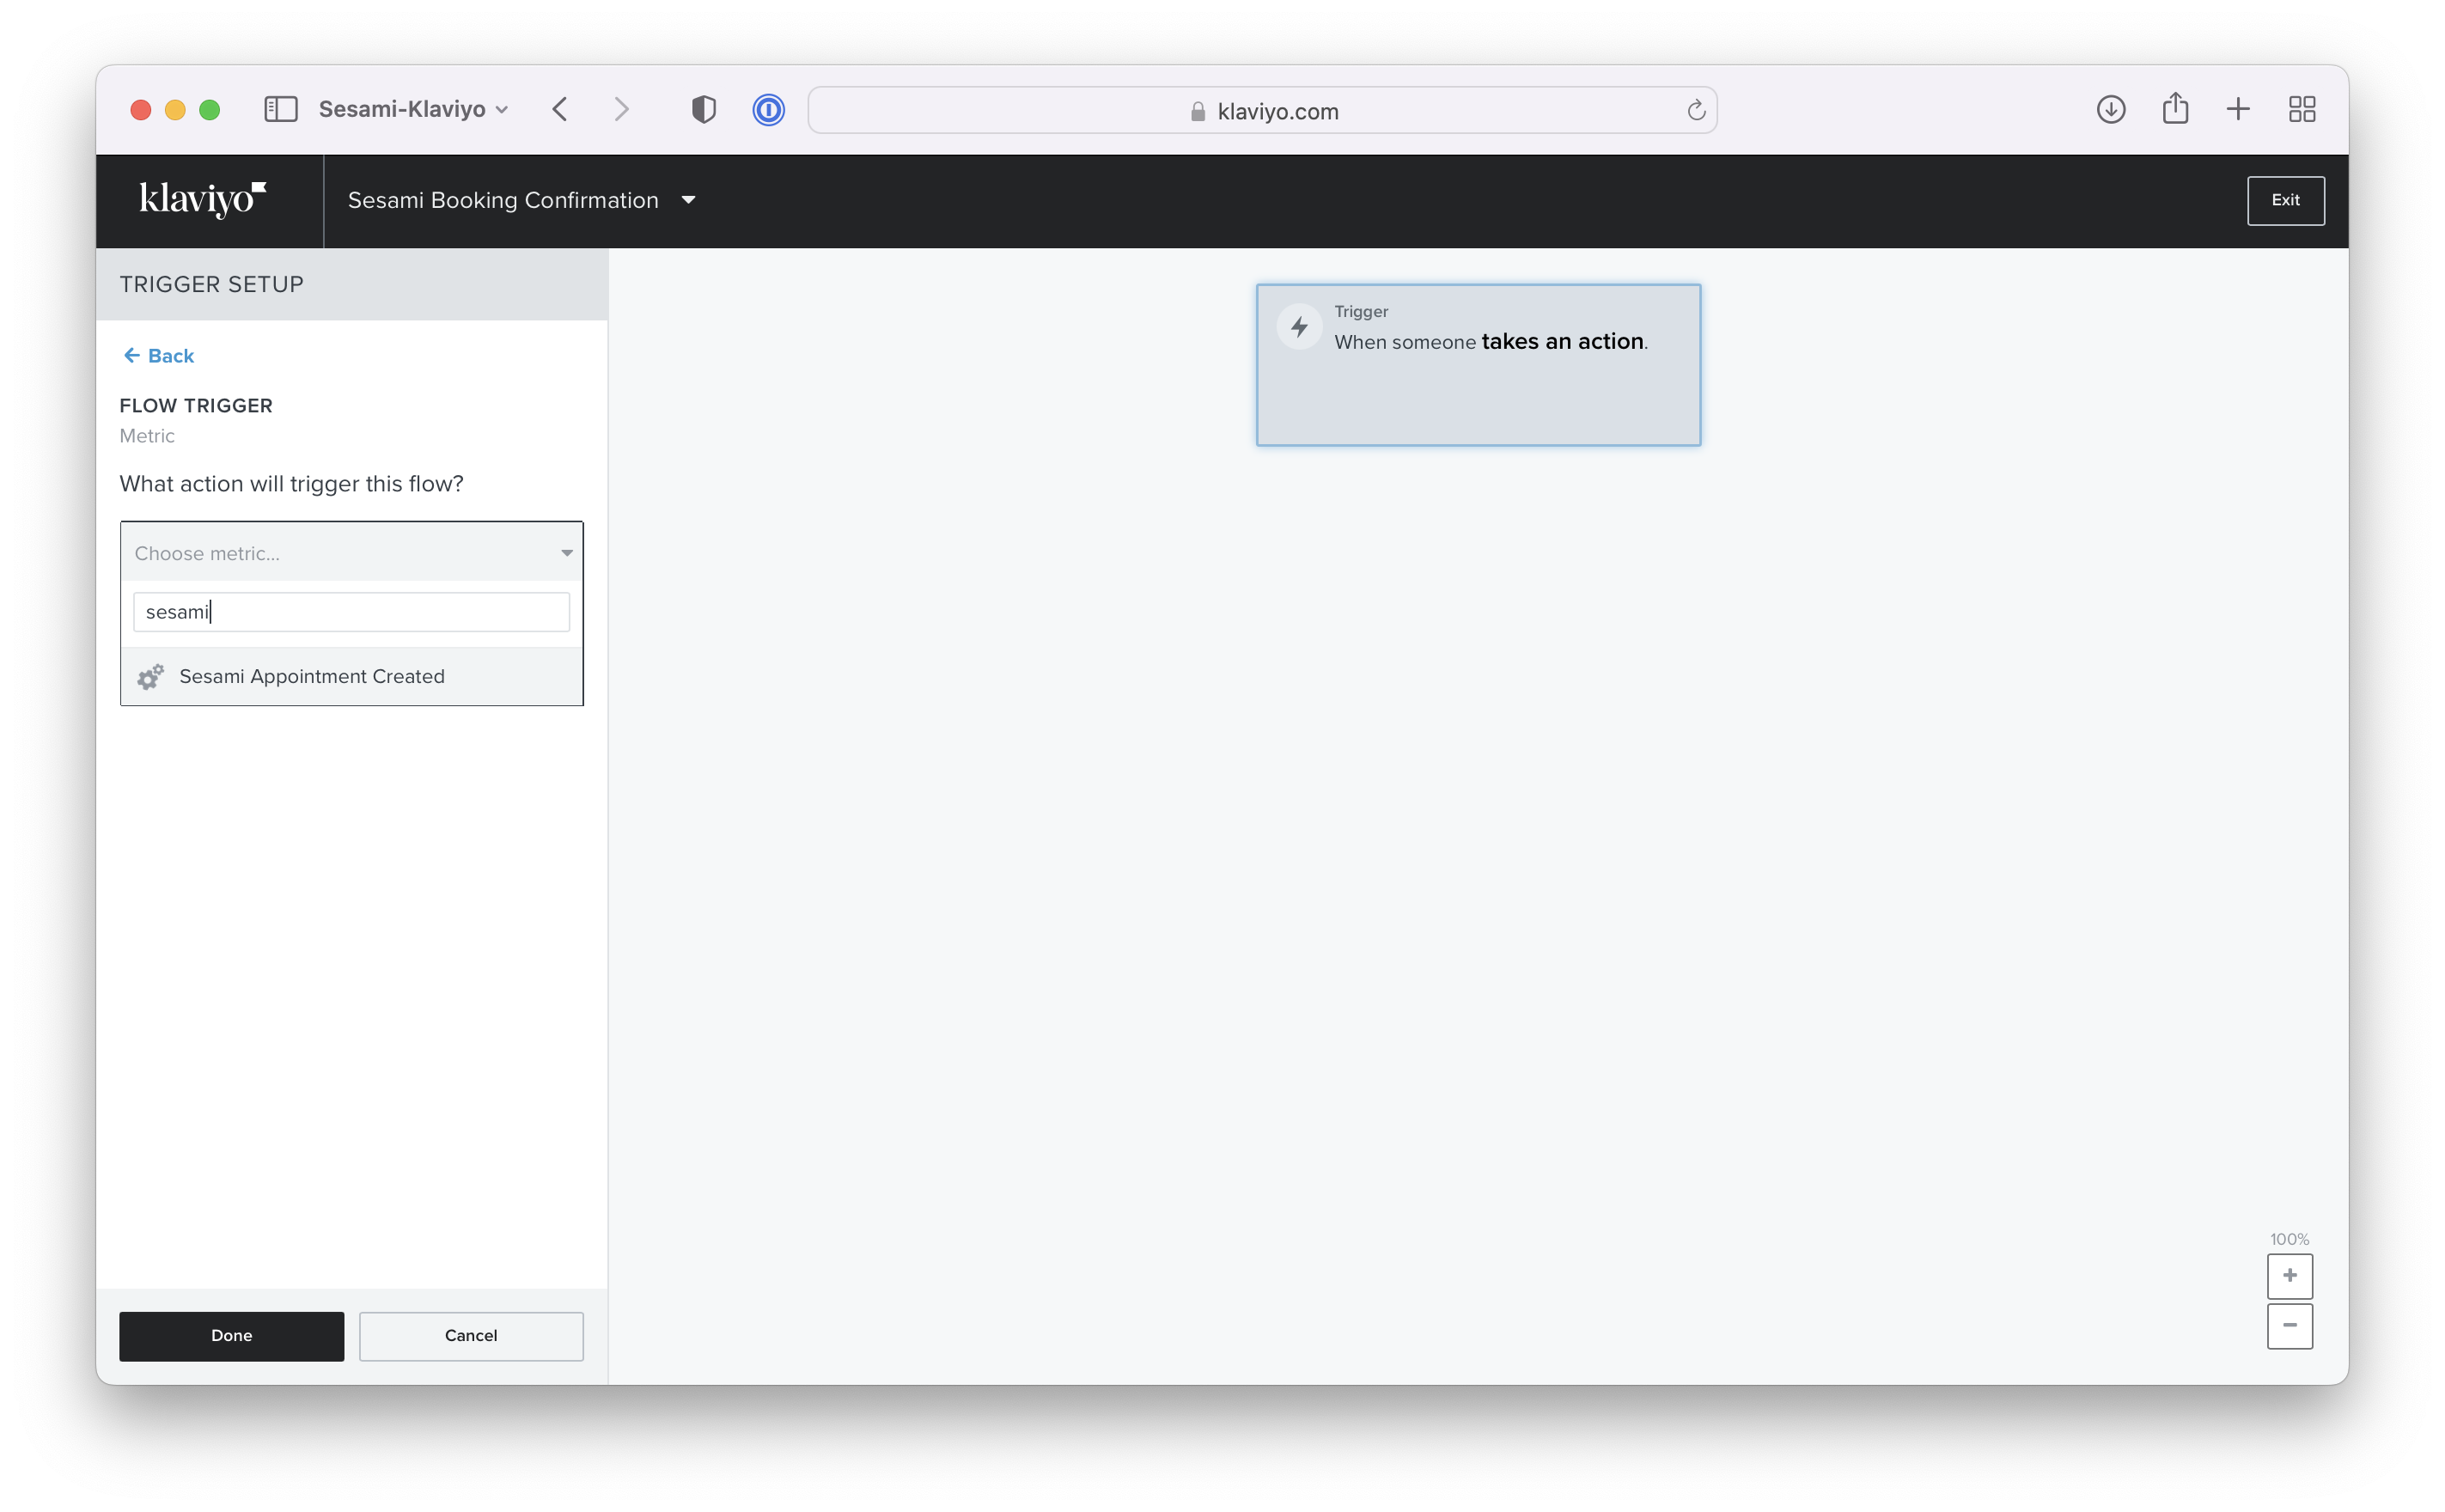The image size is (2445, 1512).
Task: Open a new tab with plus icon
Action: click(x=2238, y=109)
